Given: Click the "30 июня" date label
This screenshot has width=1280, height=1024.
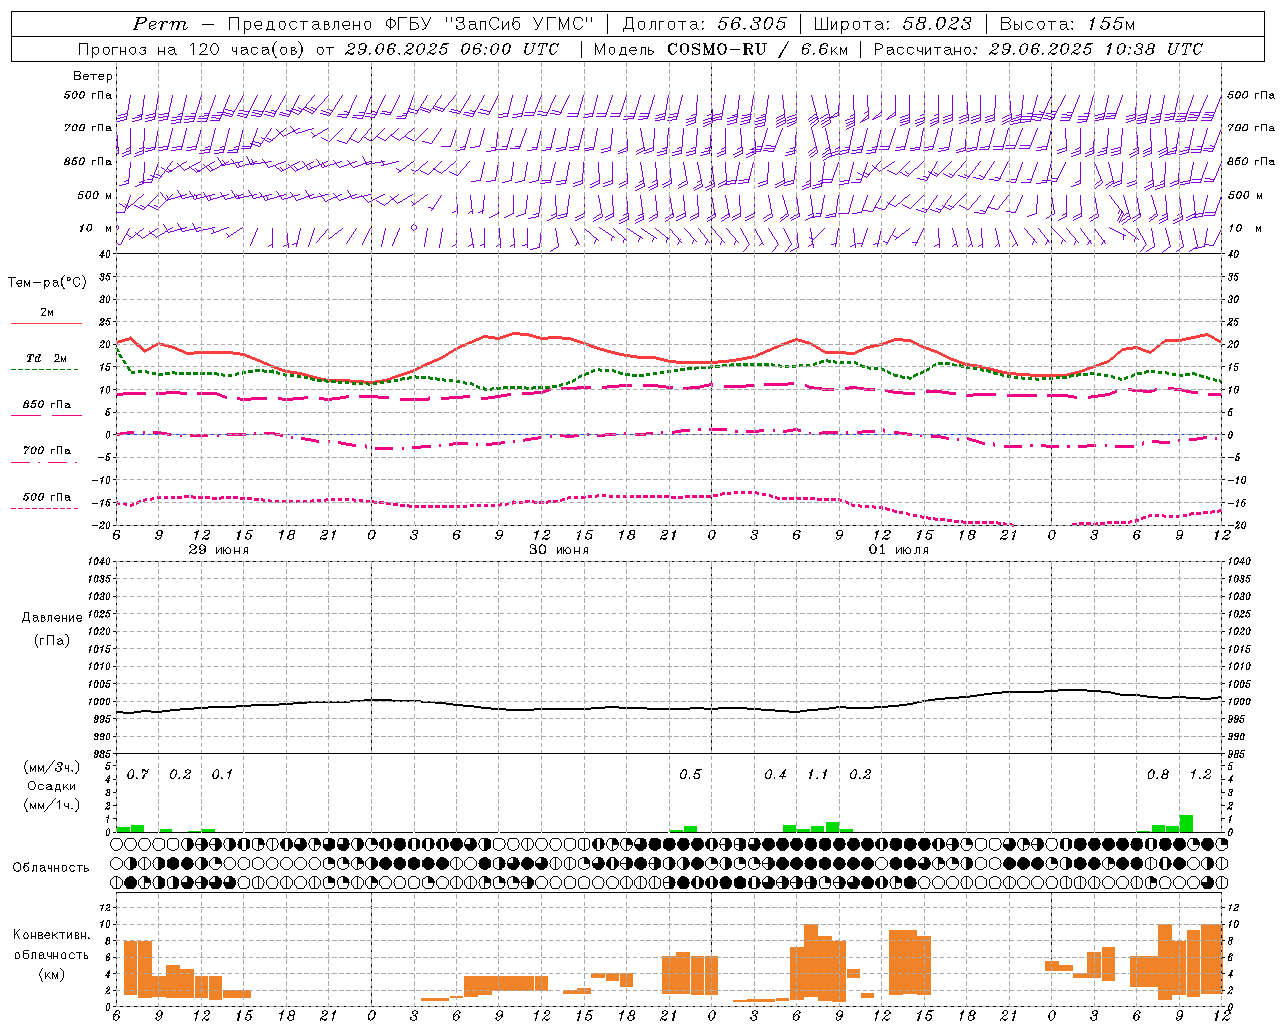Looking at the screenshot, I should [x=559, y=550].
